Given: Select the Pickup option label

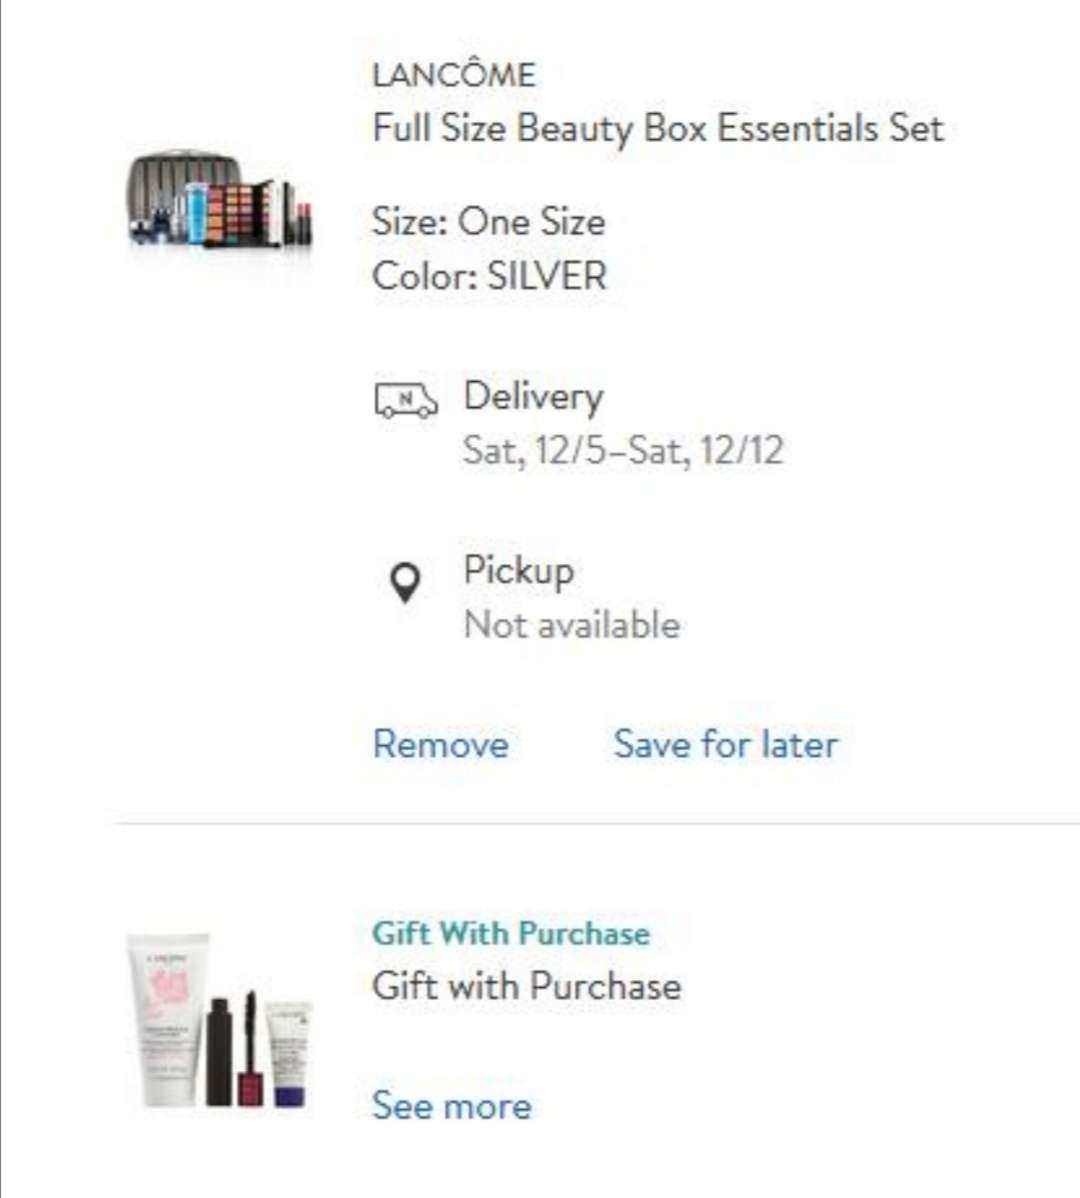Looking at the screenshot, I should pyautogui.click(x=519, y=571).
